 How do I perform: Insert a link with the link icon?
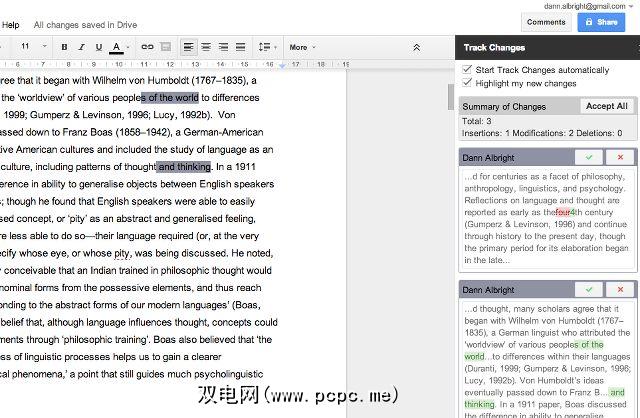(146, 47)
